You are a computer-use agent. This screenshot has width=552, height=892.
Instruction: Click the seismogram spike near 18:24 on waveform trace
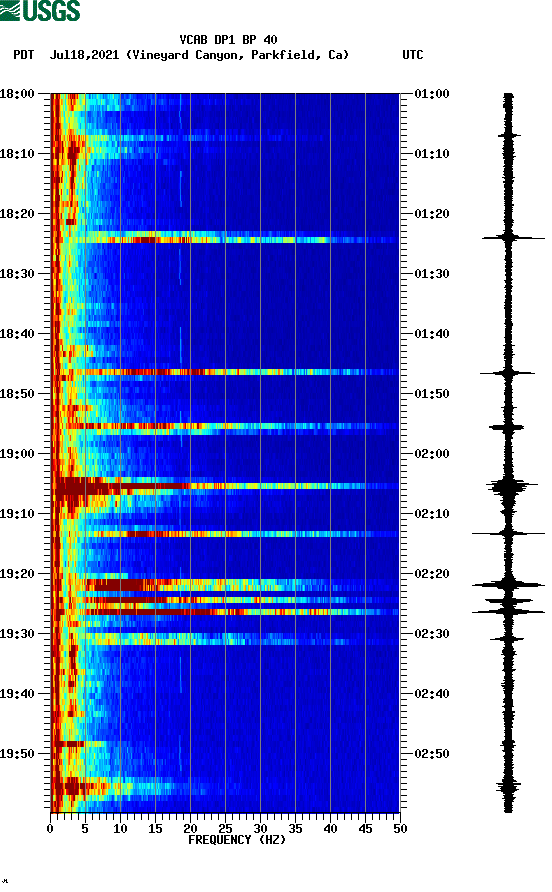point(513,237)
